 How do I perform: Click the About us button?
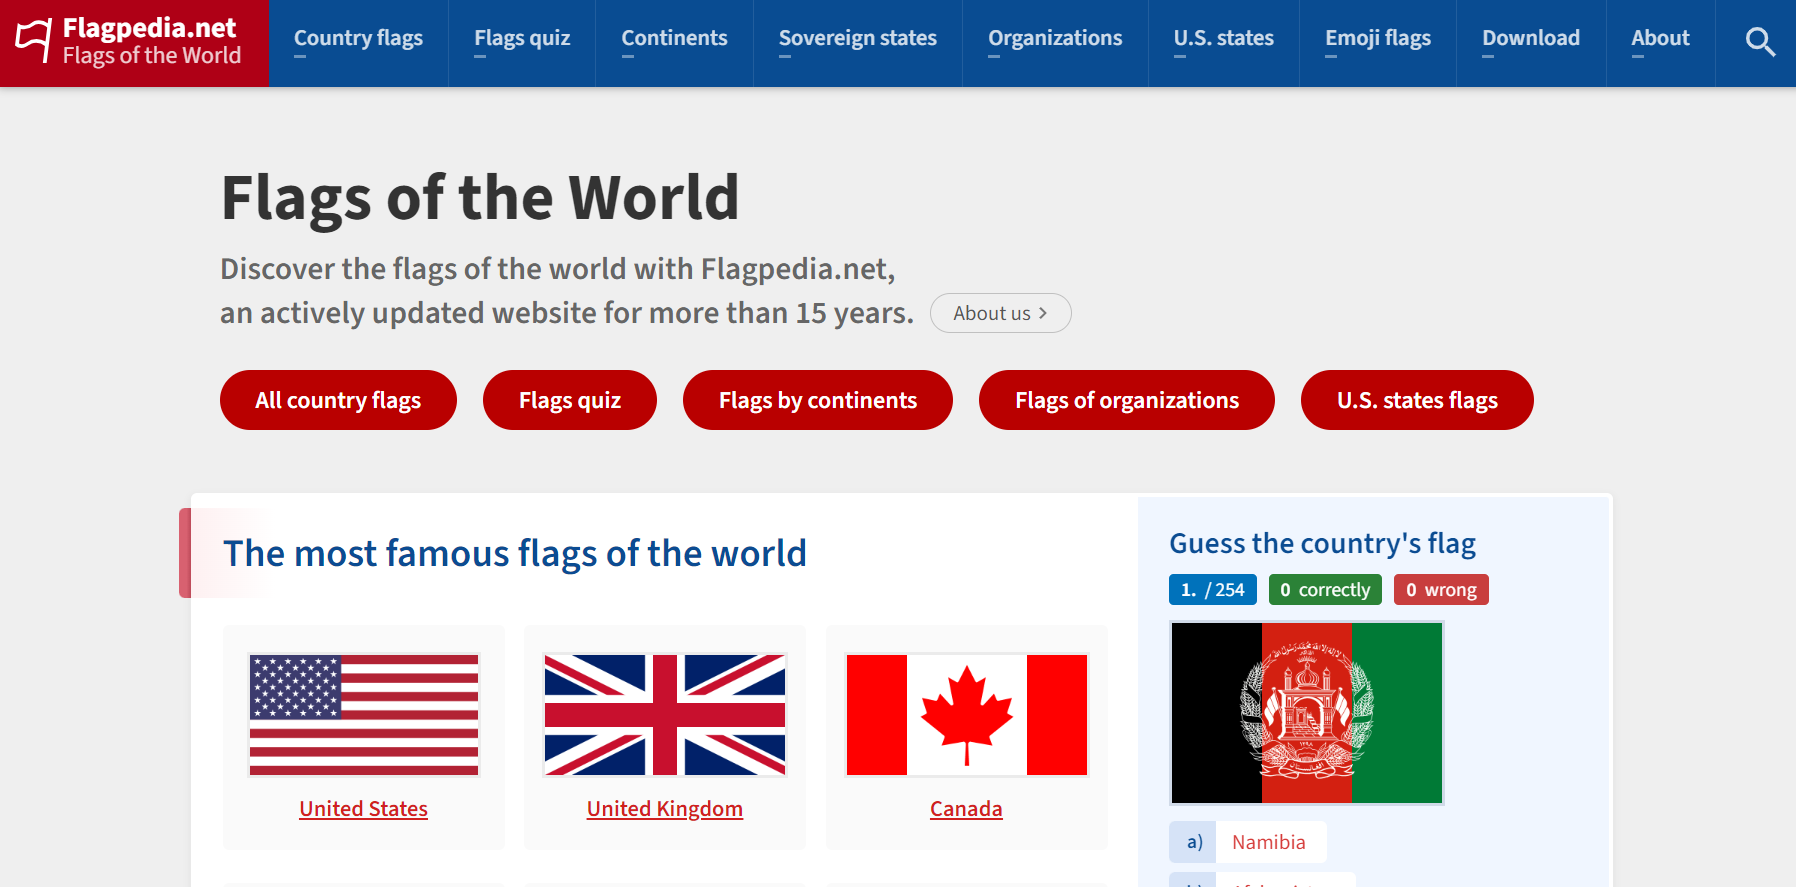[x=1000, y=313]
